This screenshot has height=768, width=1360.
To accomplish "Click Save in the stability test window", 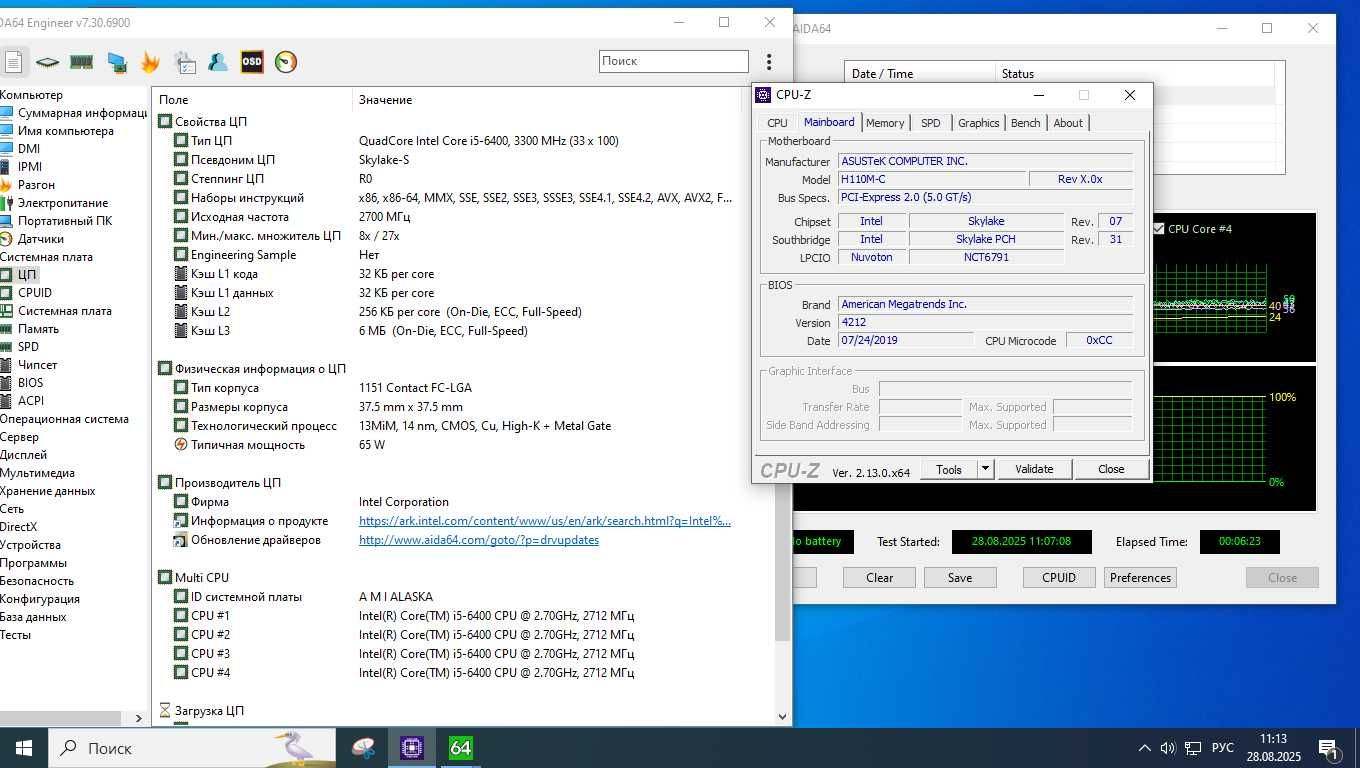I will (960, 577).
